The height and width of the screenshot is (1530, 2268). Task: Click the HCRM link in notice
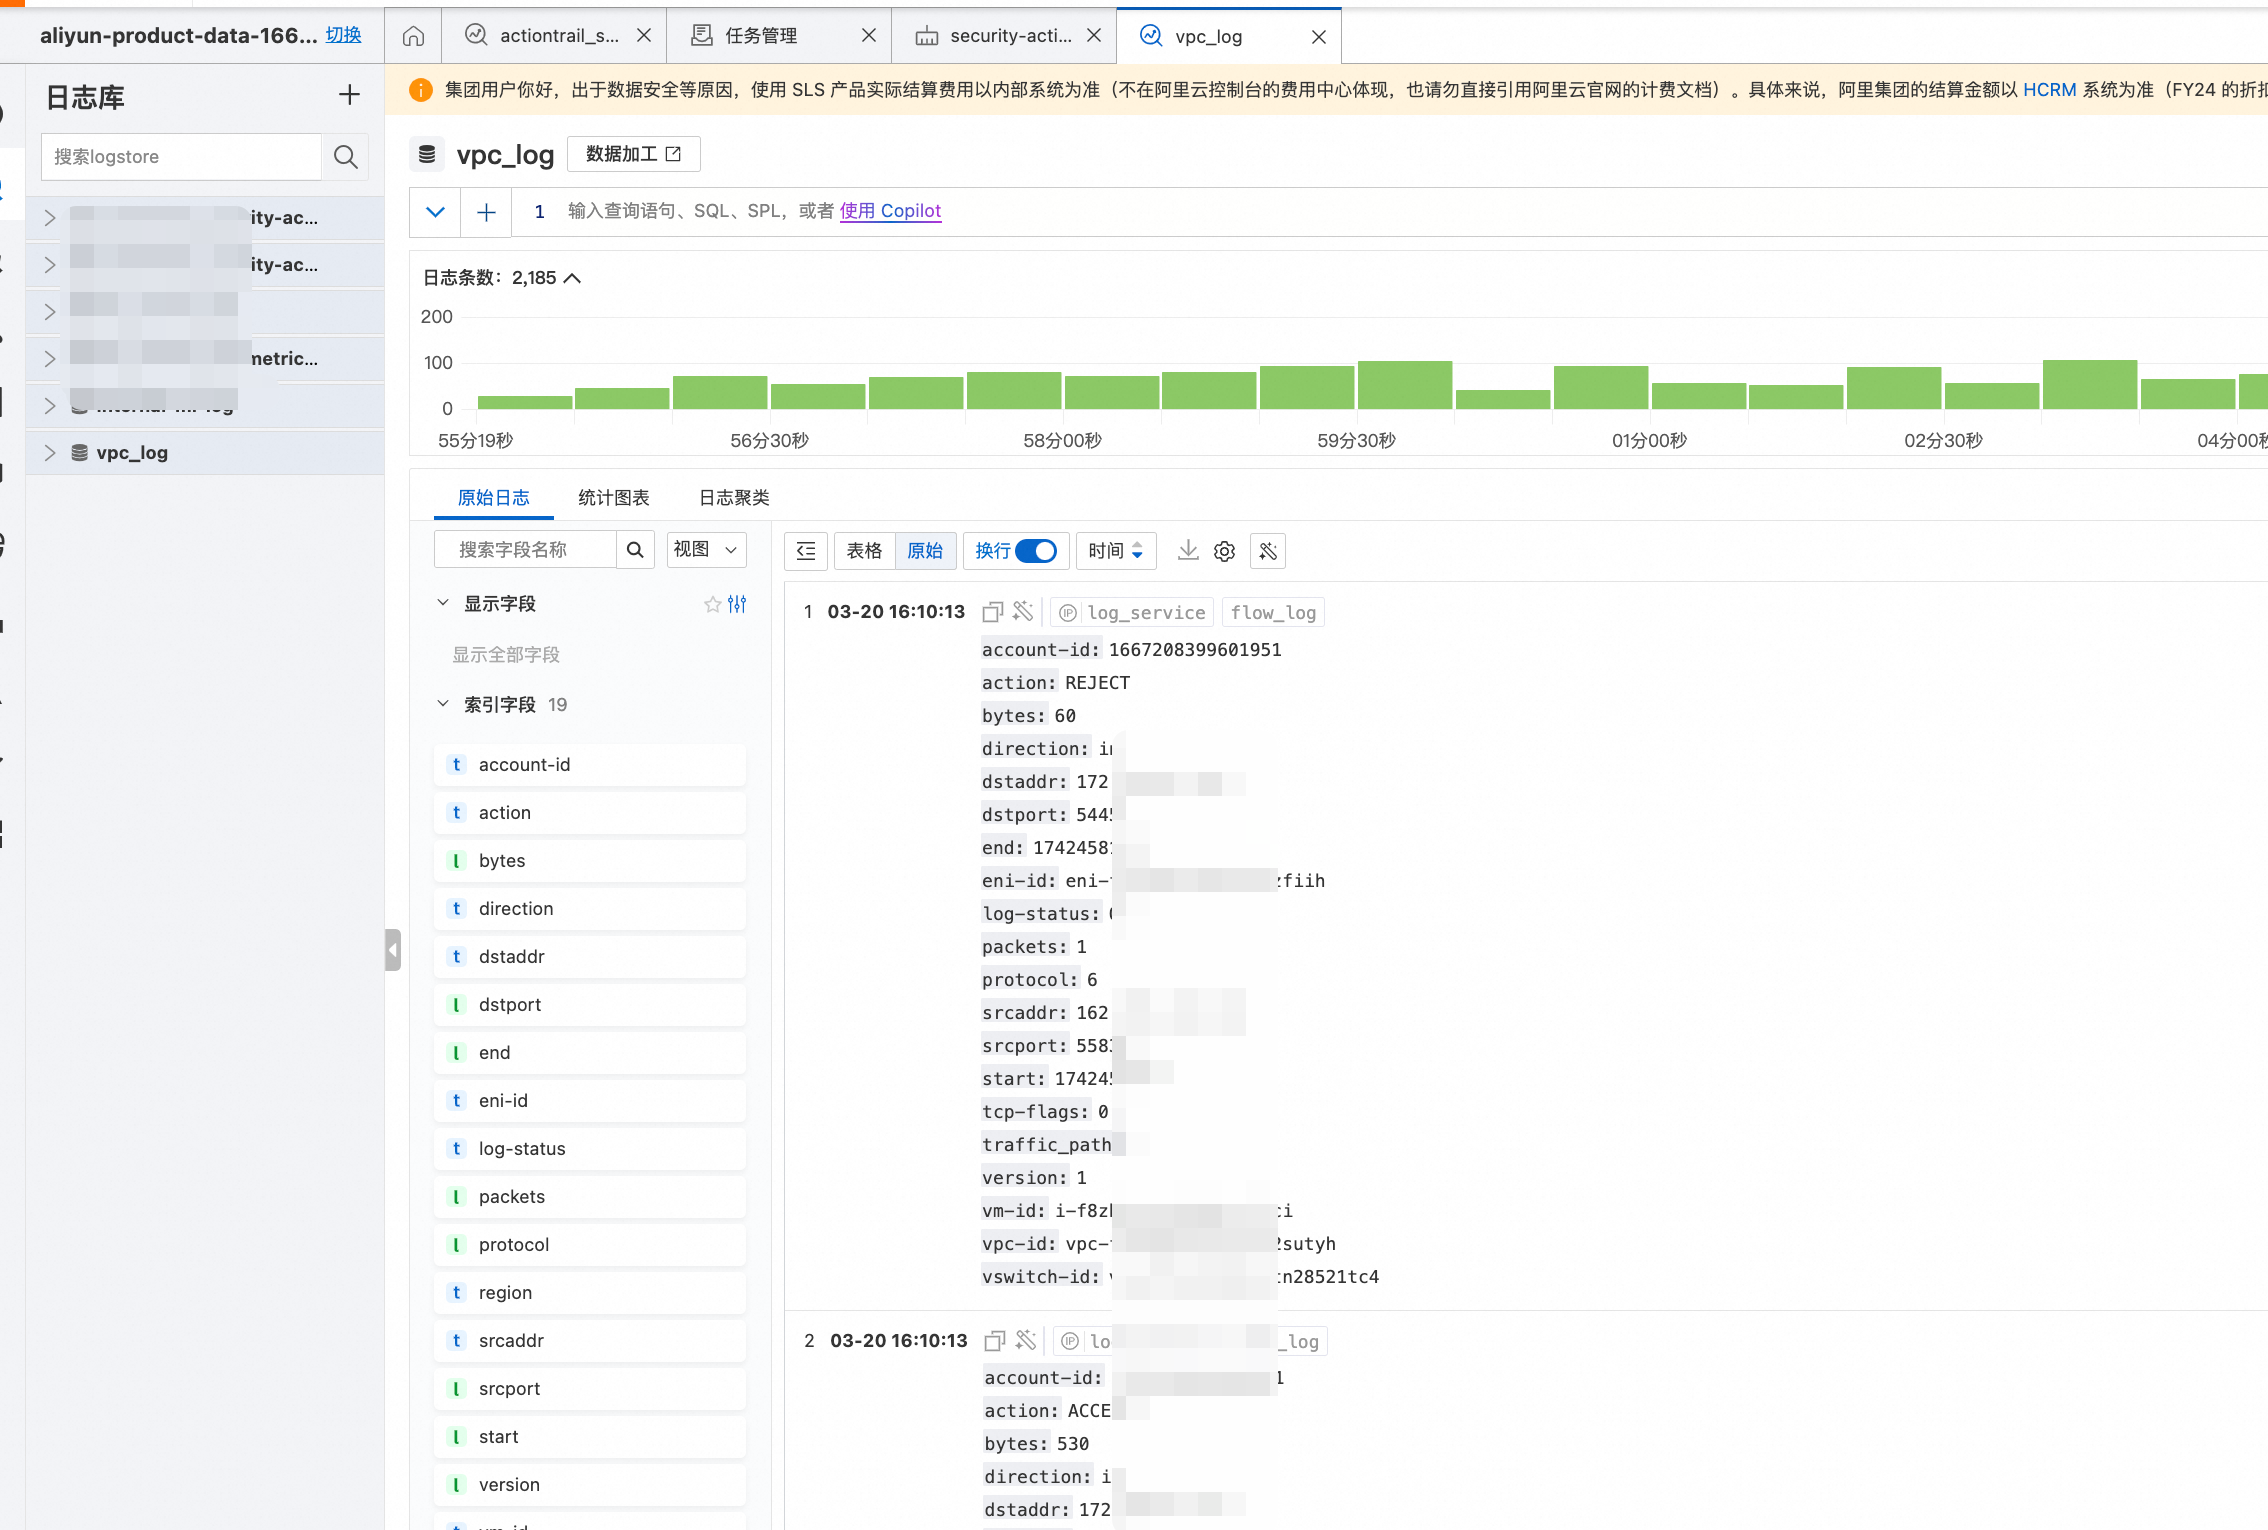pos(2049,90)
